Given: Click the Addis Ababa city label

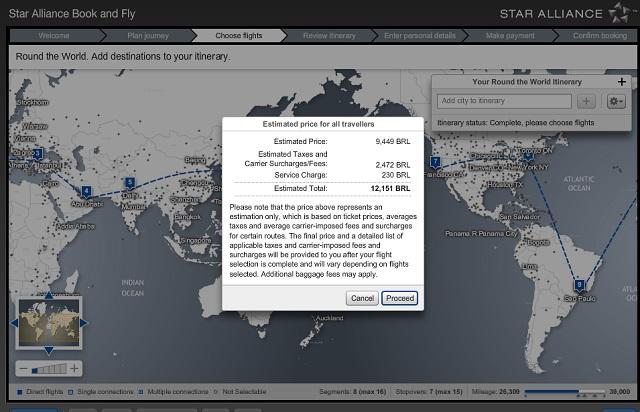Looking at the screenshot, I should point(75,226).
